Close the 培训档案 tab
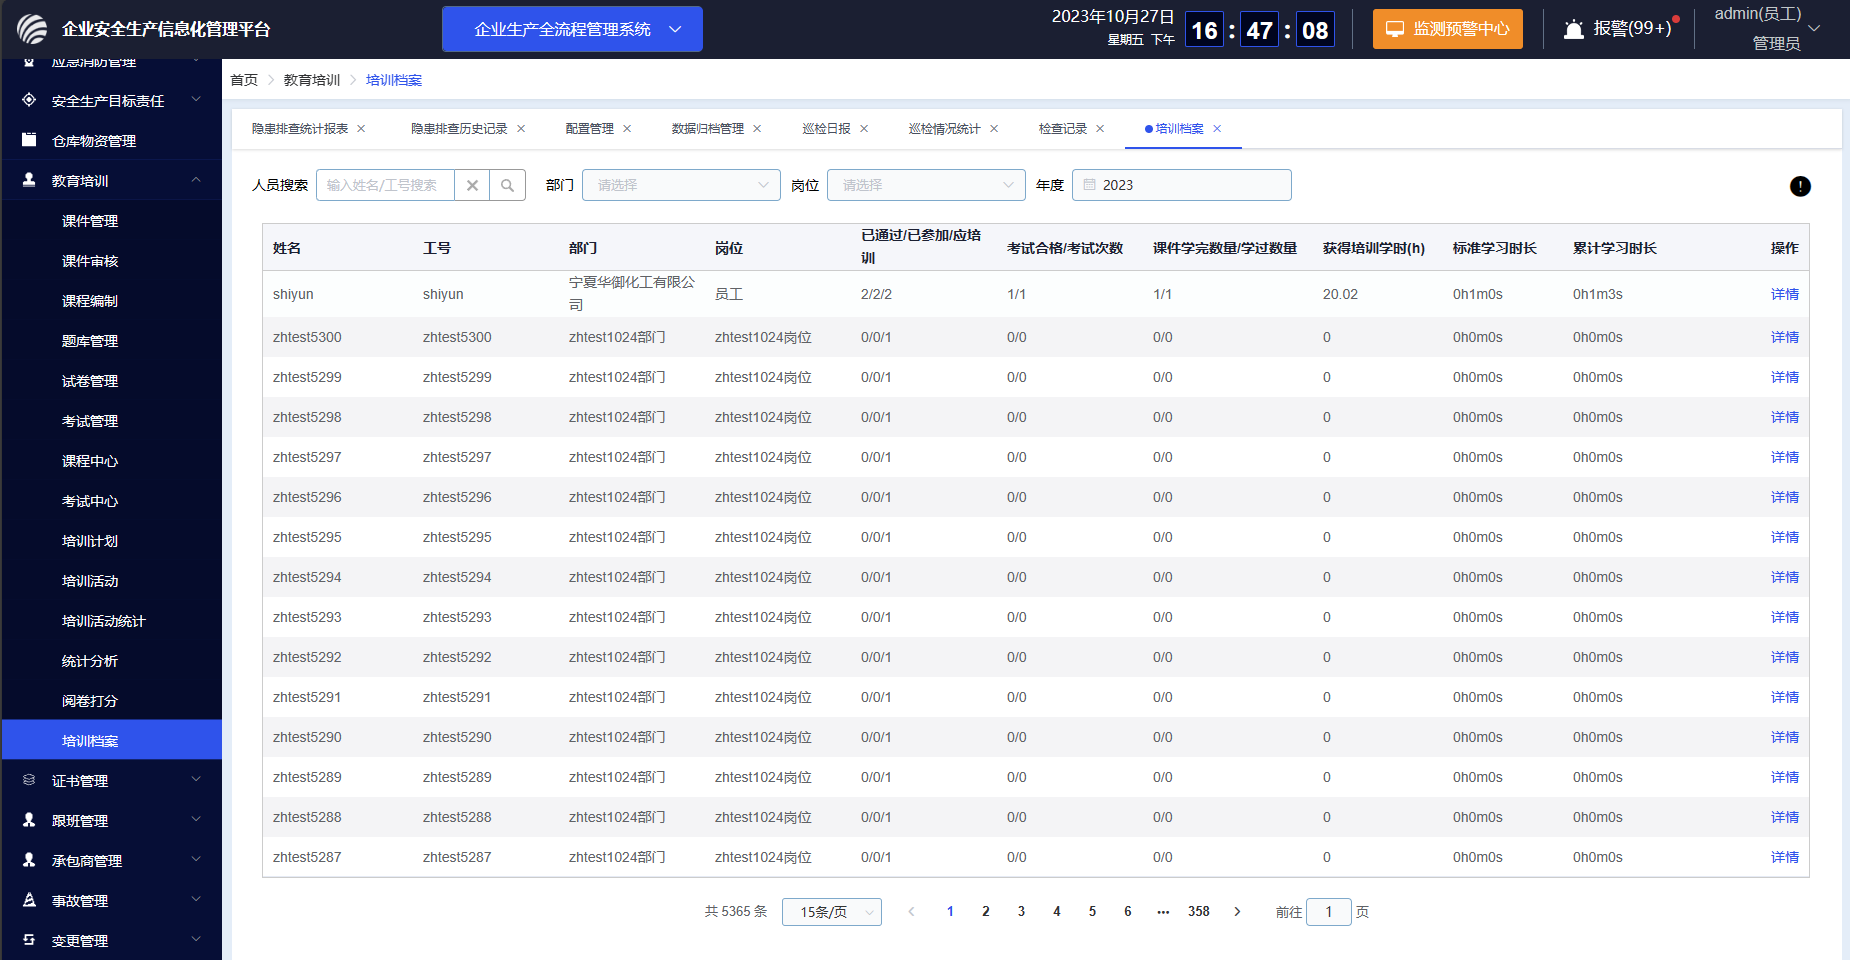Screen dimensions: 1850x960 (x=1217, y=129)
